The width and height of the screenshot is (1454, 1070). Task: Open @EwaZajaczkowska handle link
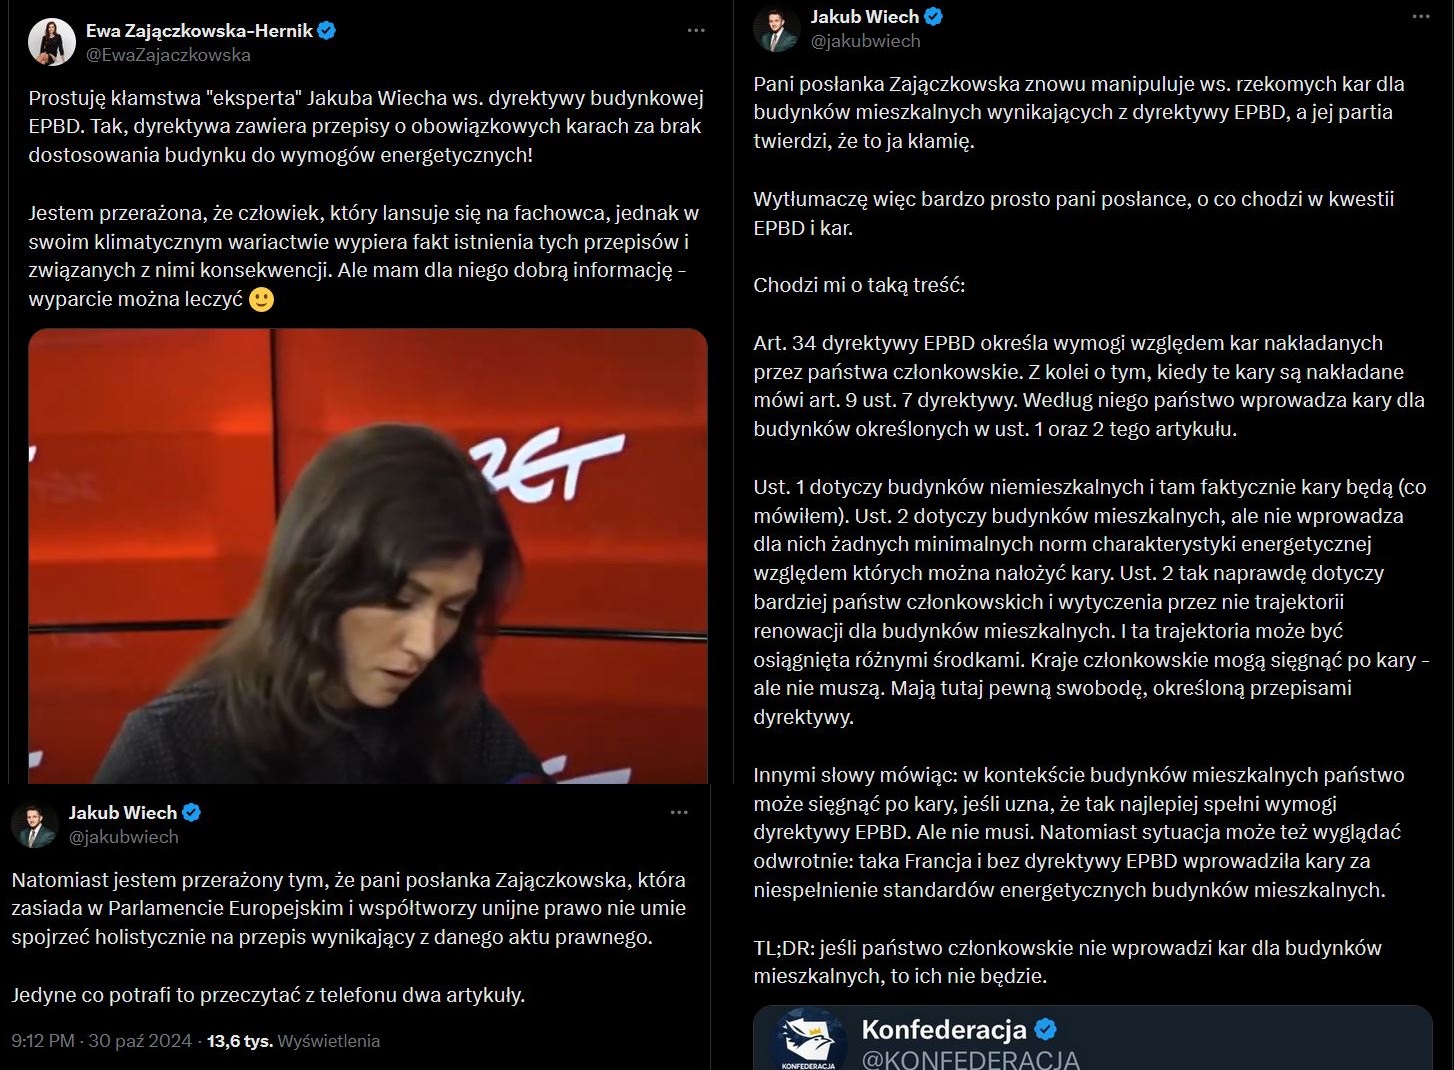point(168,55)
